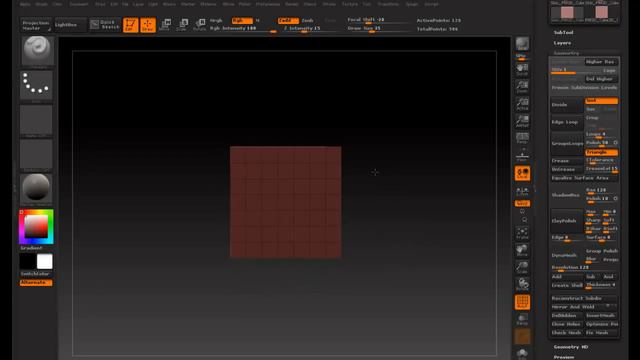Toggle the Local symmetry orange icon

coord(522,173)
